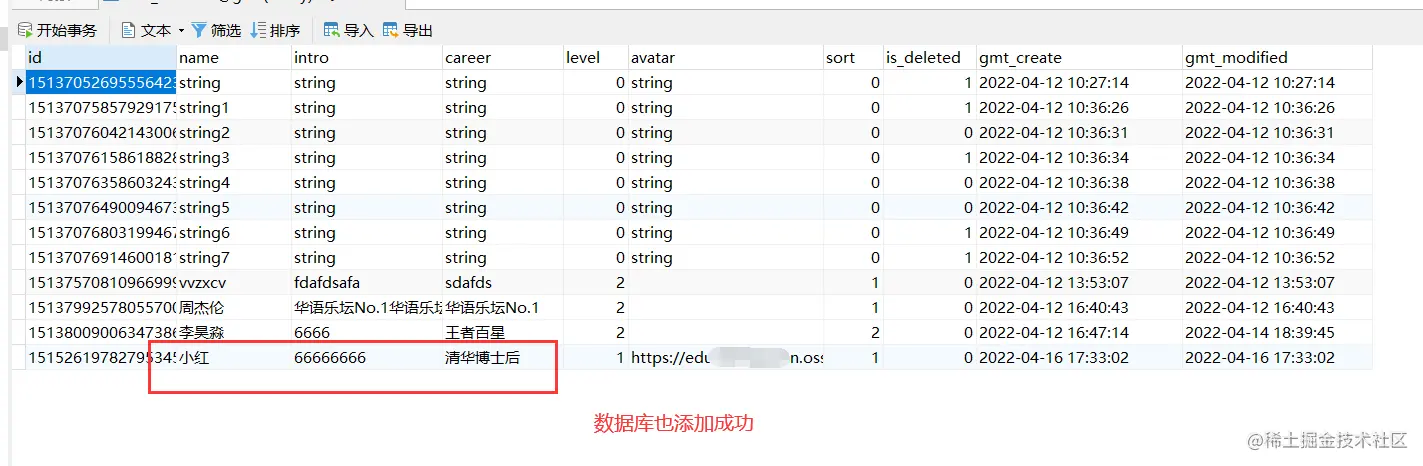Select the level column header
This screenshot has height=466, width=1423.
click(x=595, y=57)
